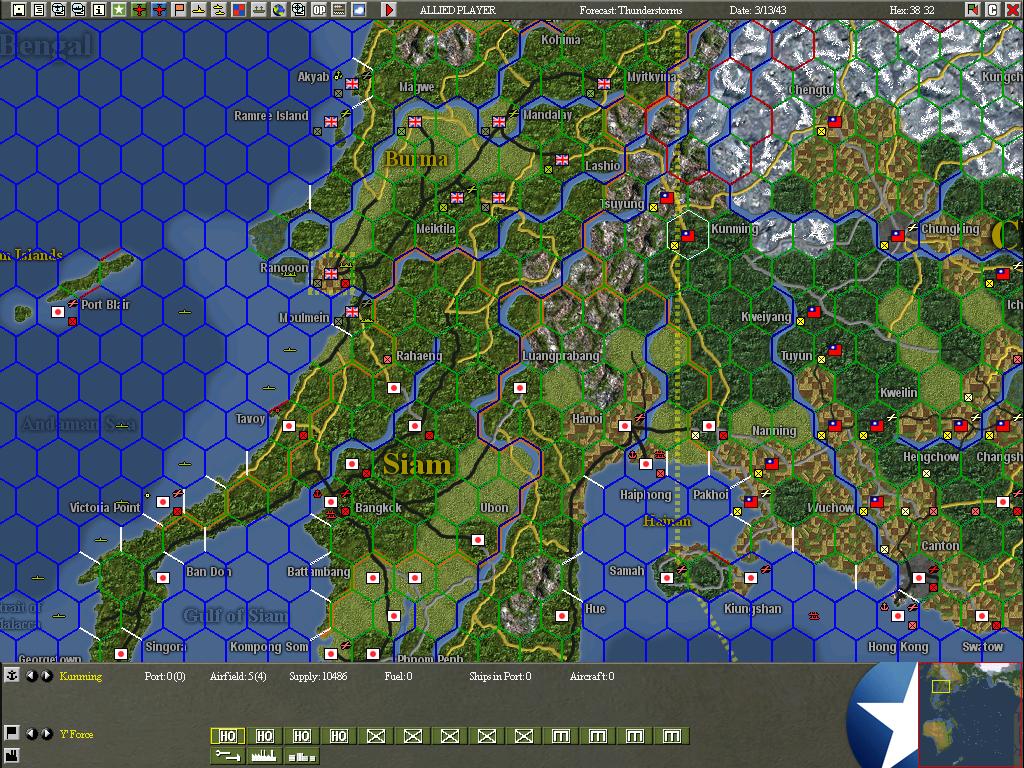
Task: Click the 'Port: 0(0)' text
Action: coord(165,676)
